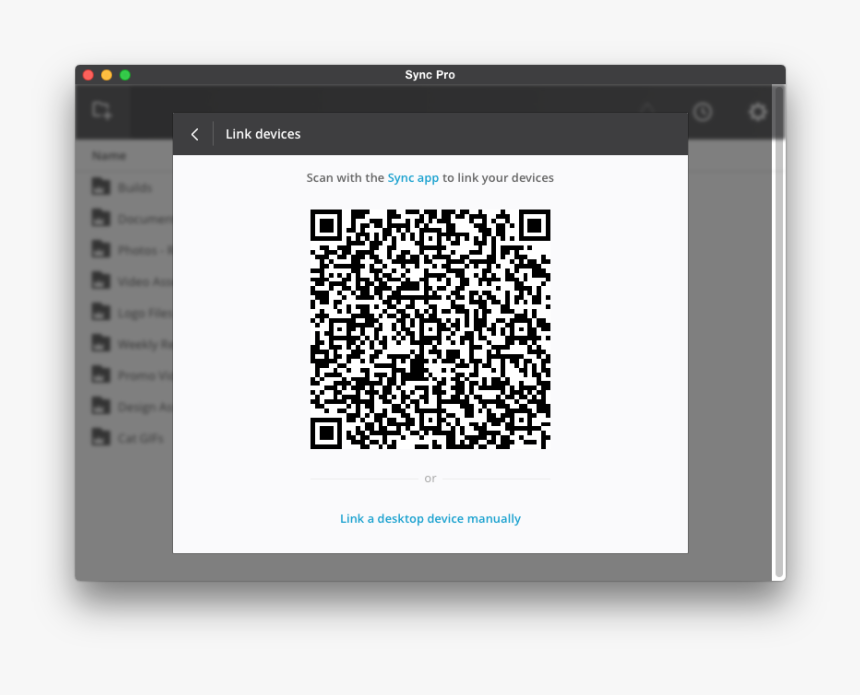Screen dimensions: 860x695
Task: Select the Video folder icon
Action: click(101, 280)
